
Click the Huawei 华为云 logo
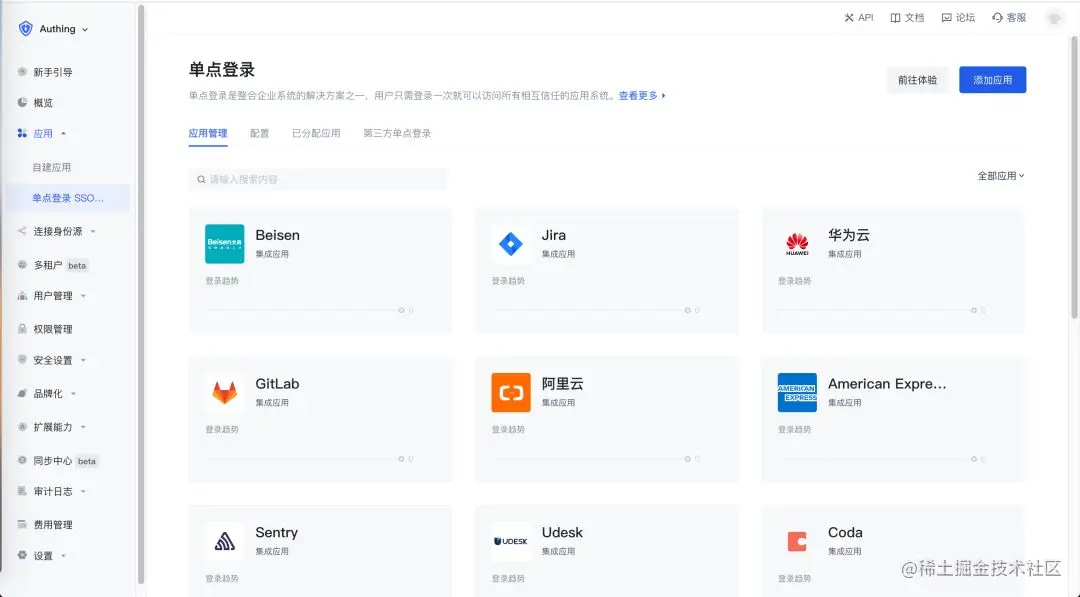click(x=797, y=244)
